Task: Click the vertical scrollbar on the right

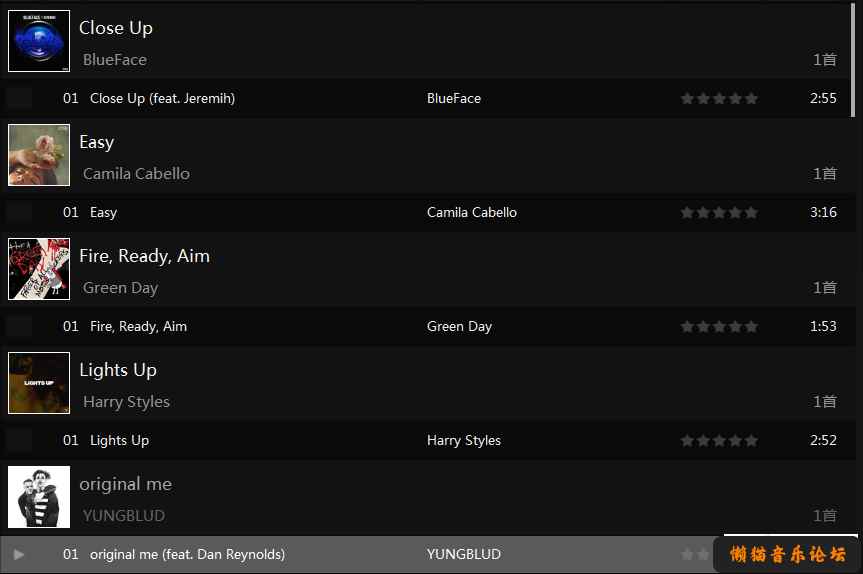Action: click(854, 59)
